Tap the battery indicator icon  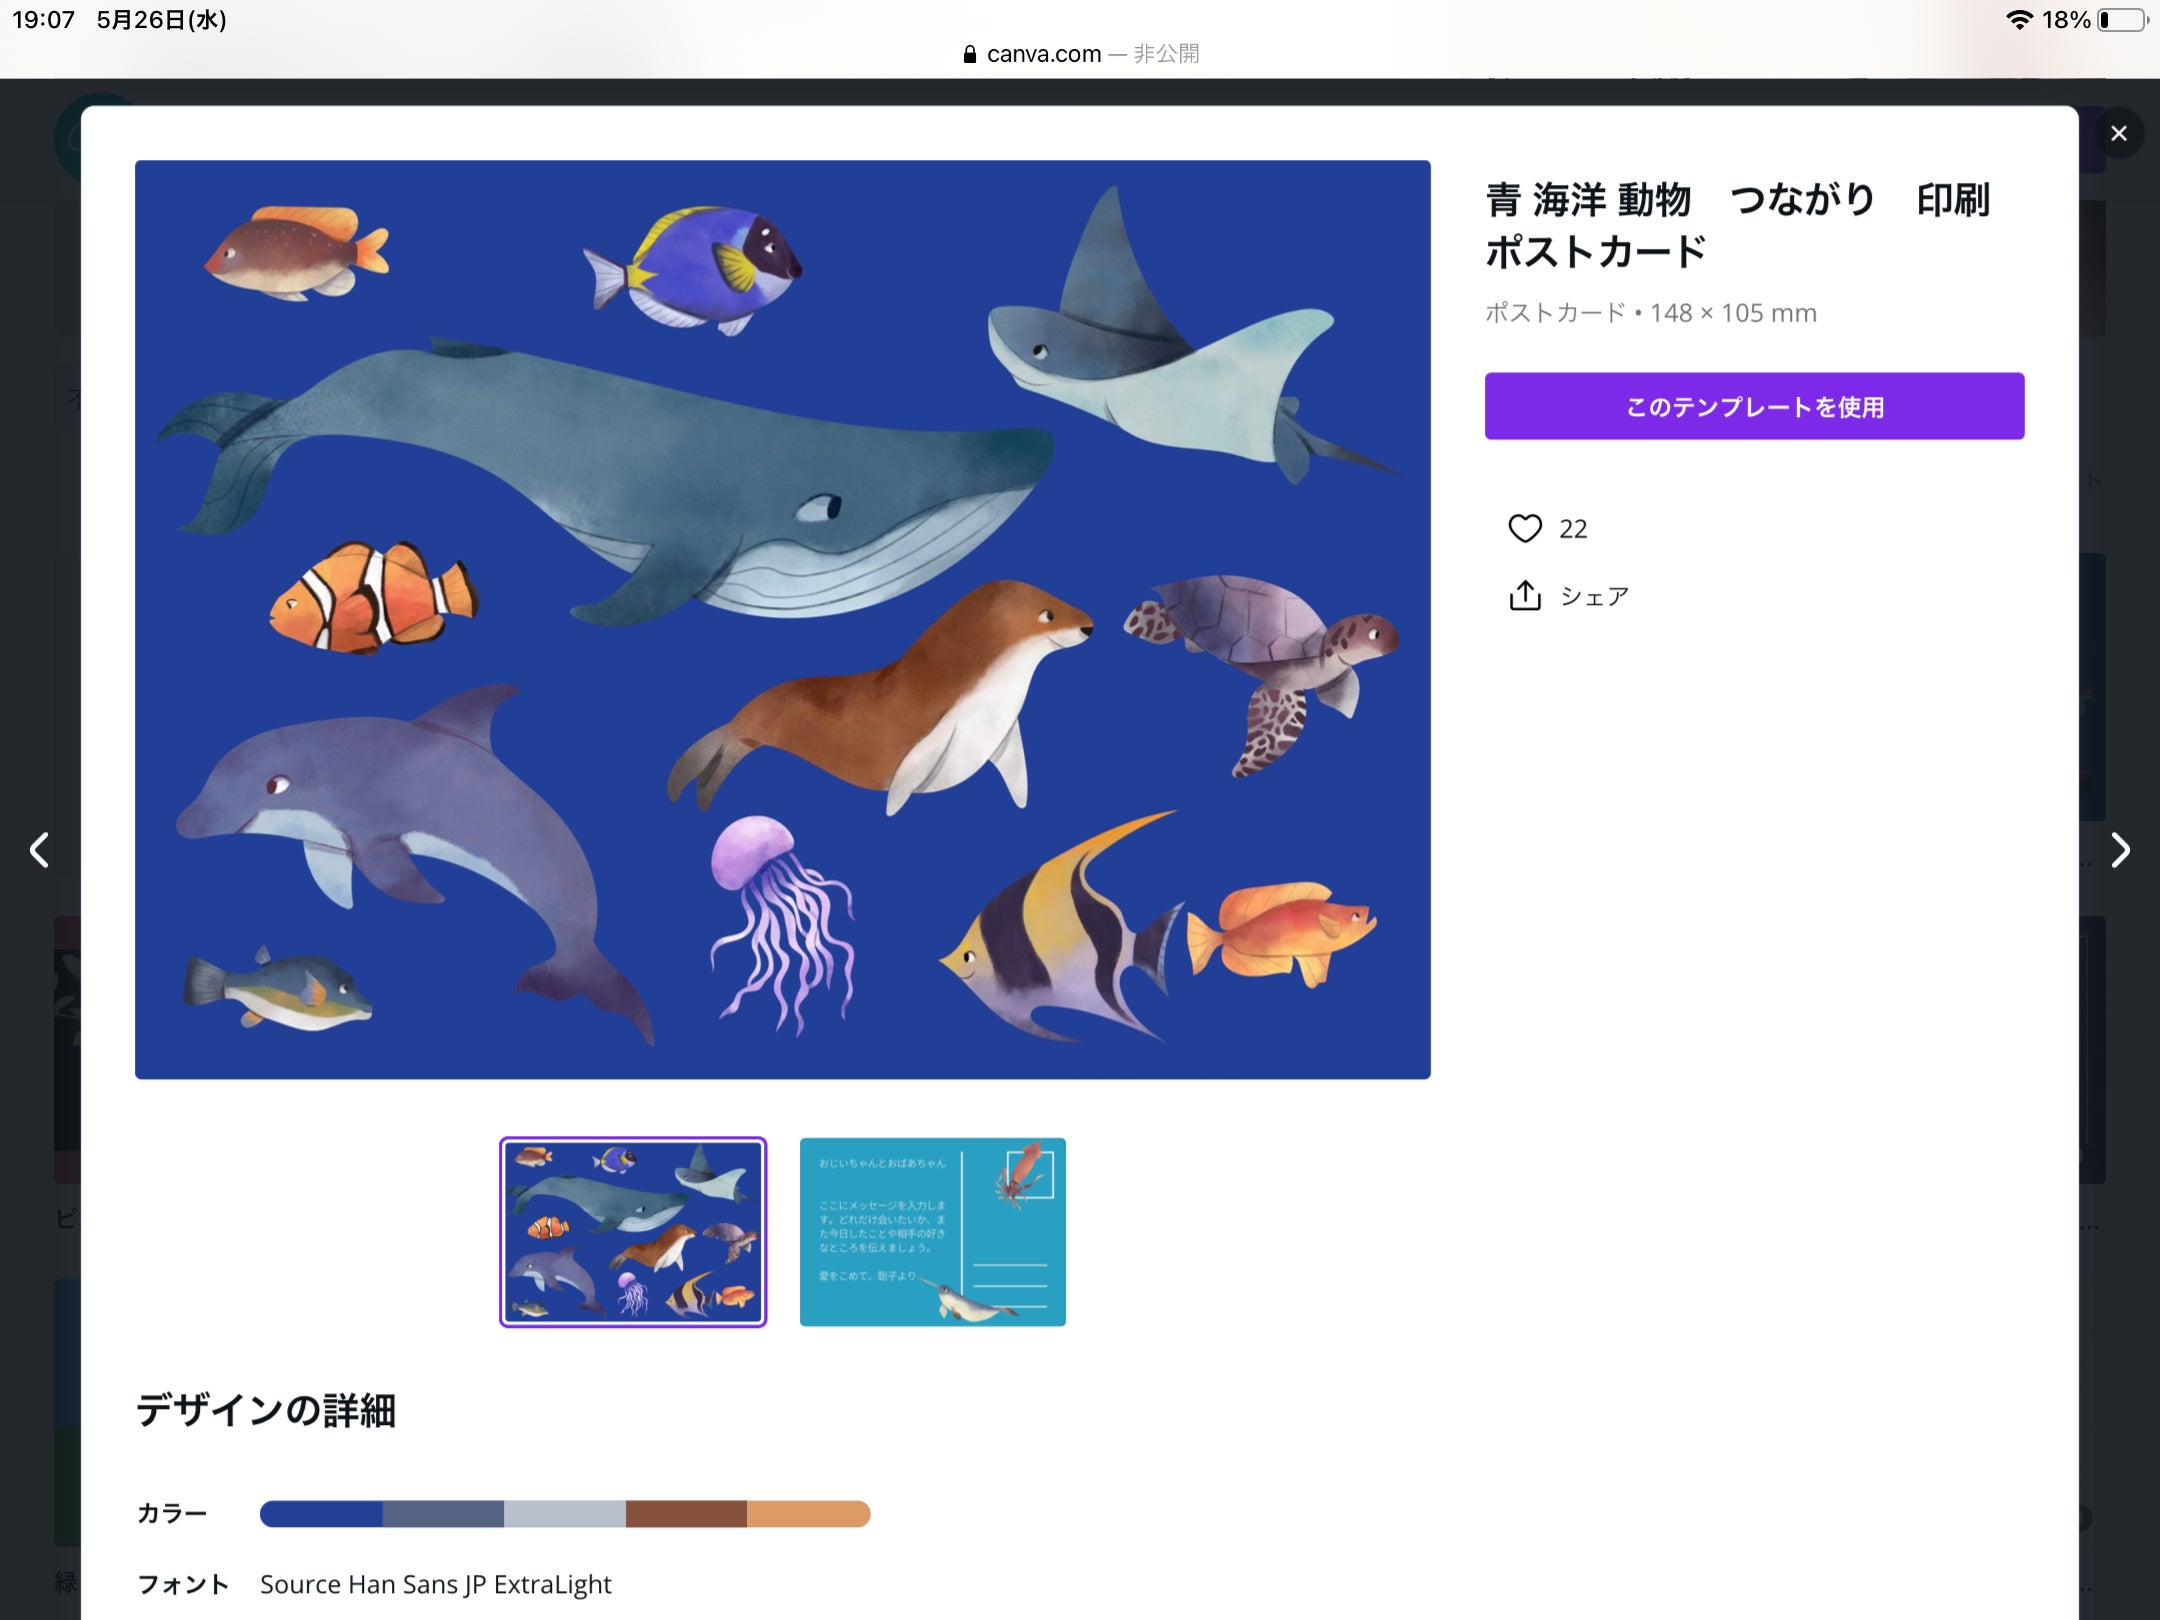(2122, 20)
